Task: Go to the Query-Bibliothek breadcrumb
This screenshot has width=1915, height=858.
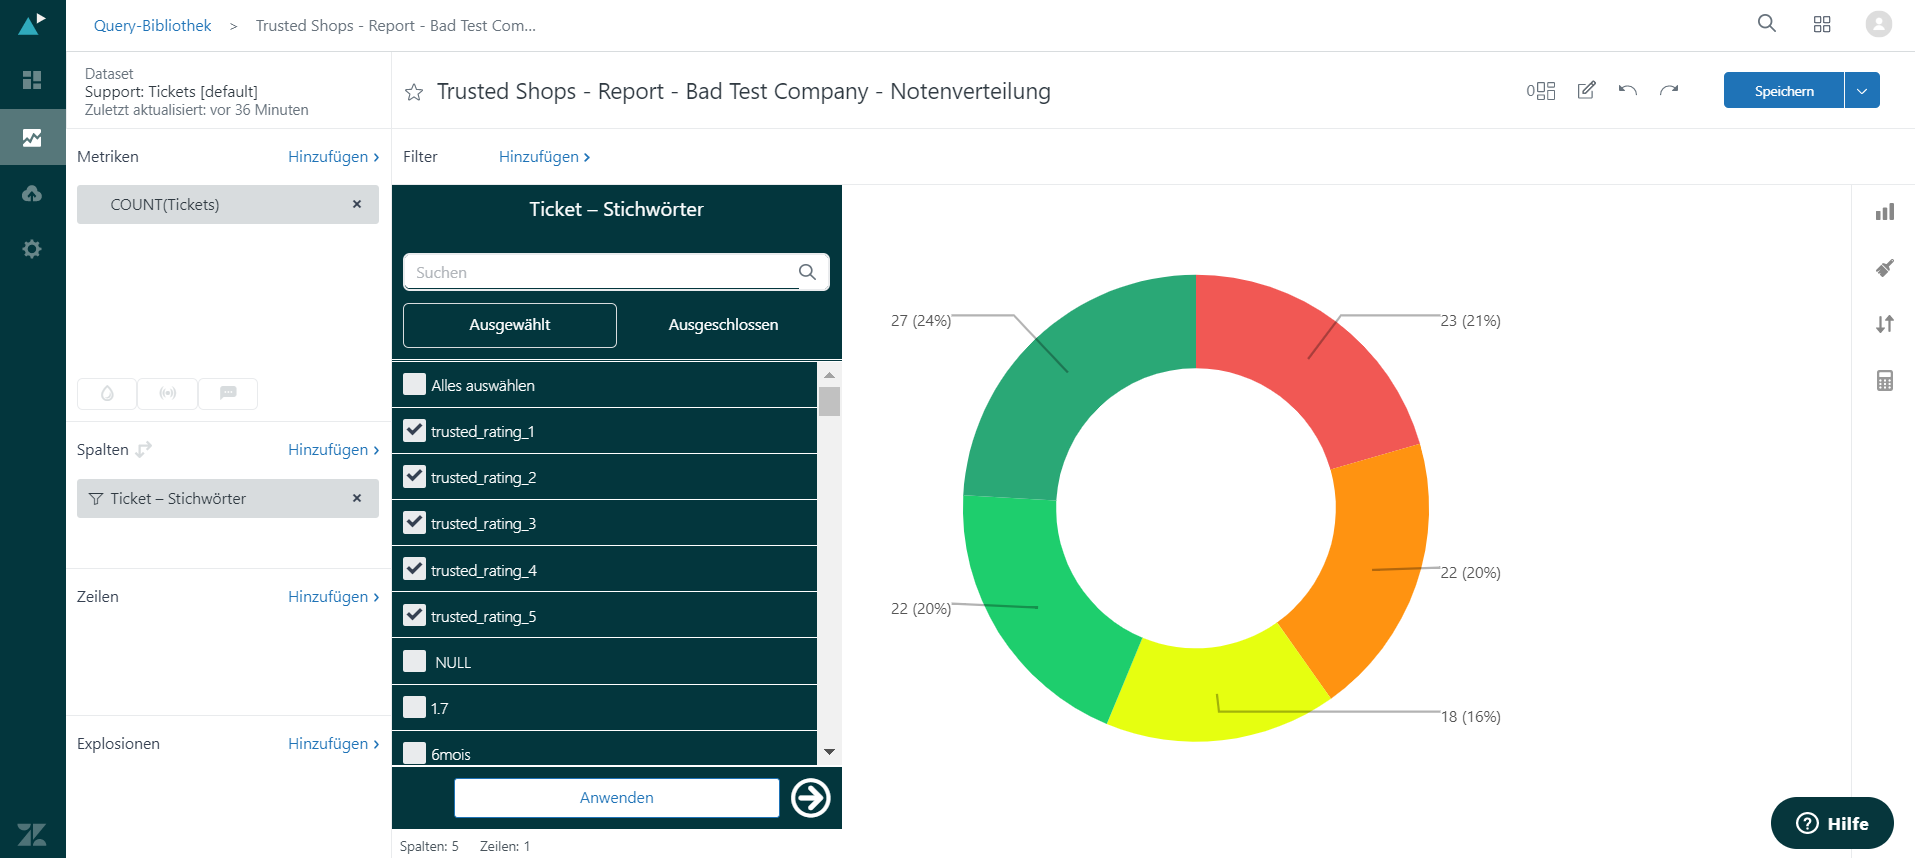Action: pos(153,26)
